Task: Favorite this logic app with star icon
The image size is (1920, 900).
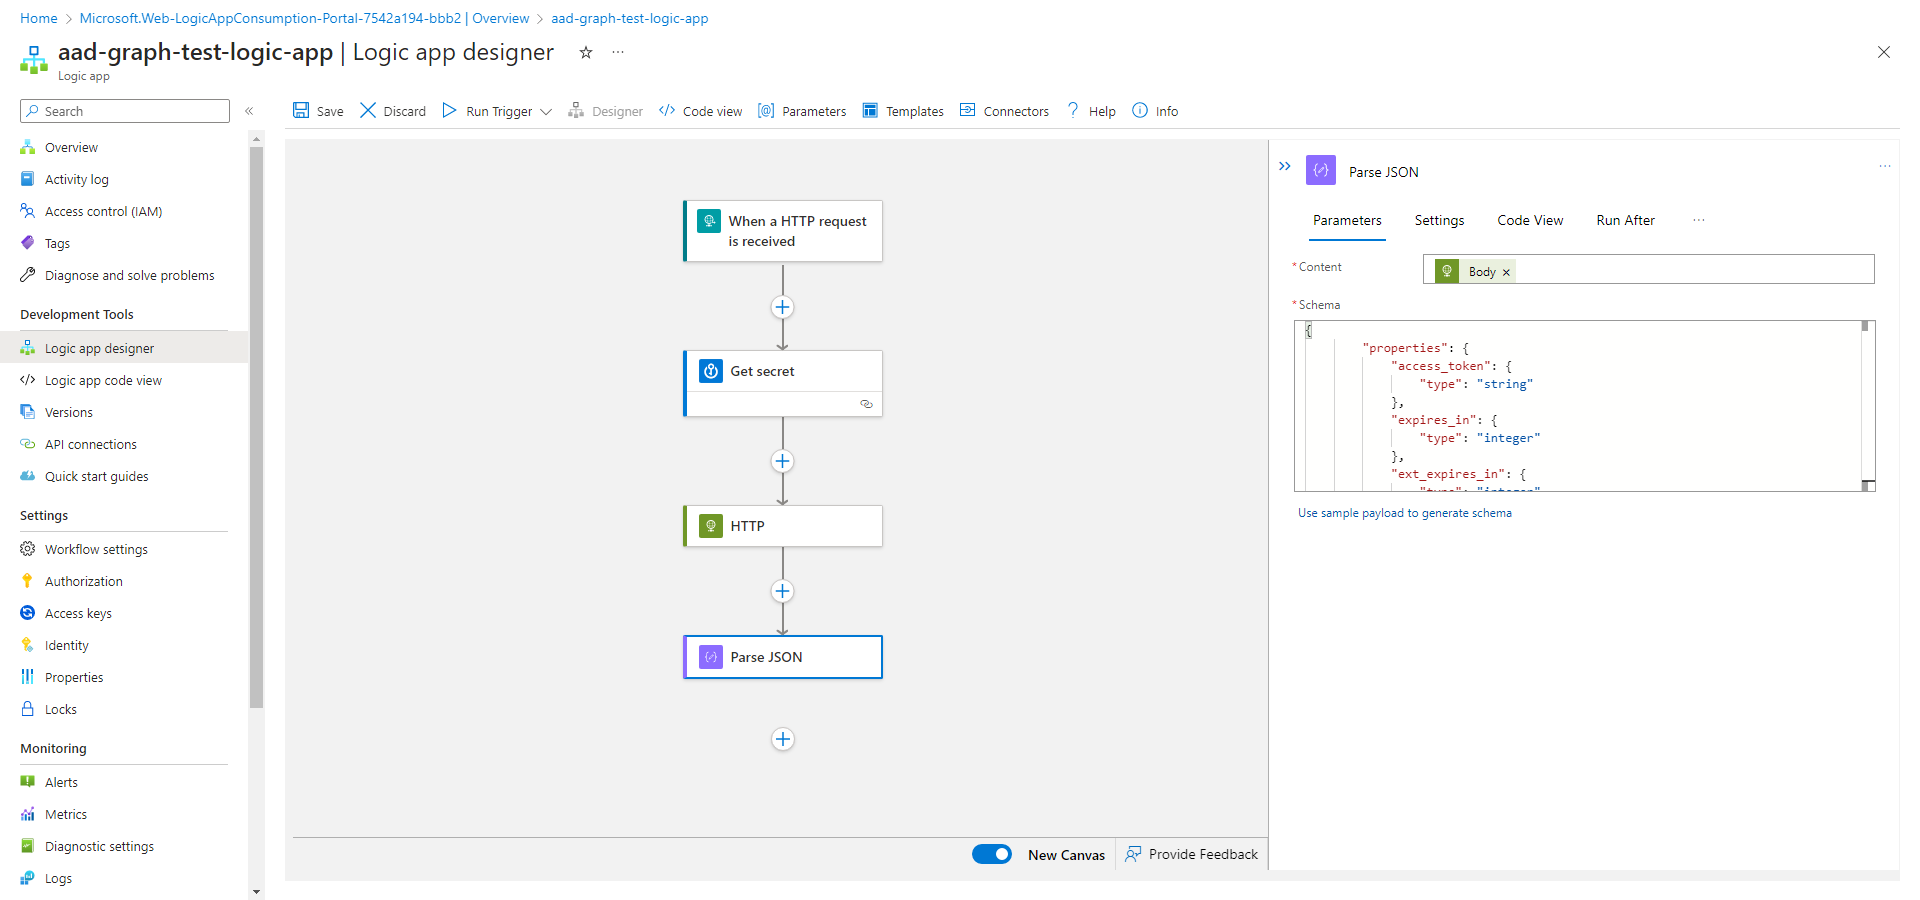Action: point(586,53)
